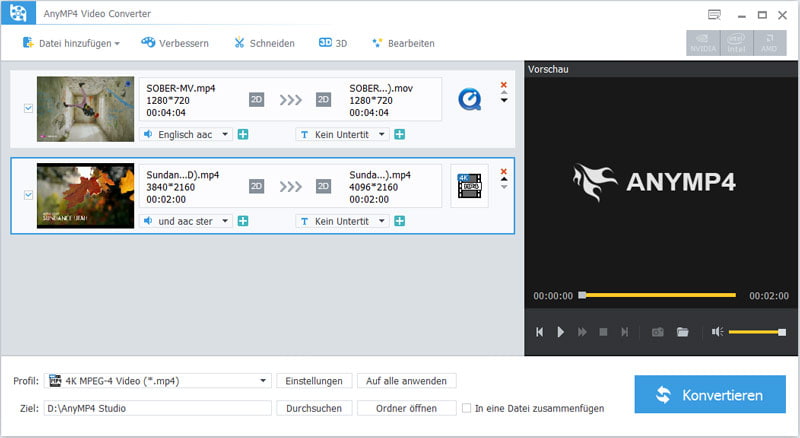Open 4K MPEG output format icon for Sundance

(x=469, y=186)
